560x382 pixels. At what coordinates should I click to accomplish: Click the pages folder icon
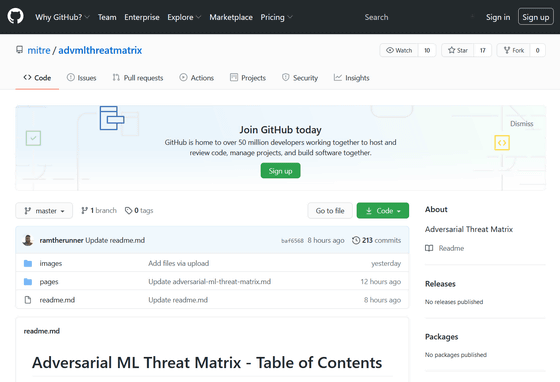tap(28, 282)
